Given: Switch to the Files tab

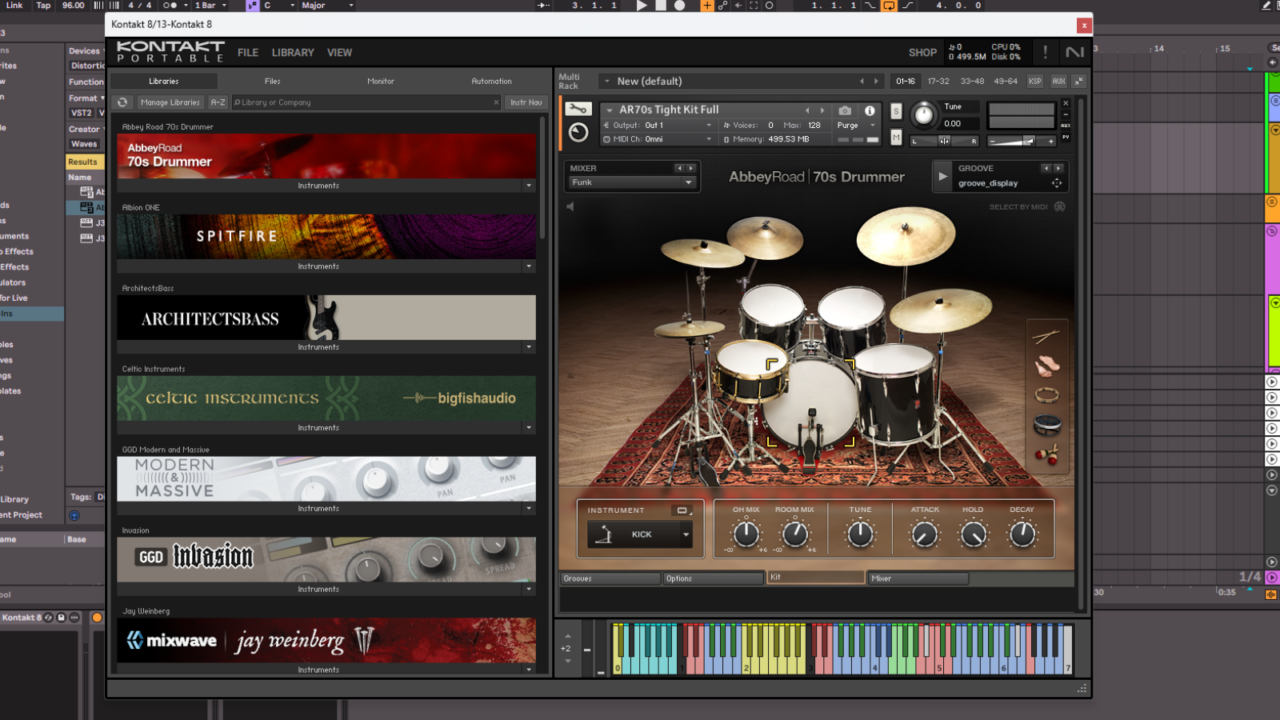Looking at the screenshot, I should pos(272,81).
